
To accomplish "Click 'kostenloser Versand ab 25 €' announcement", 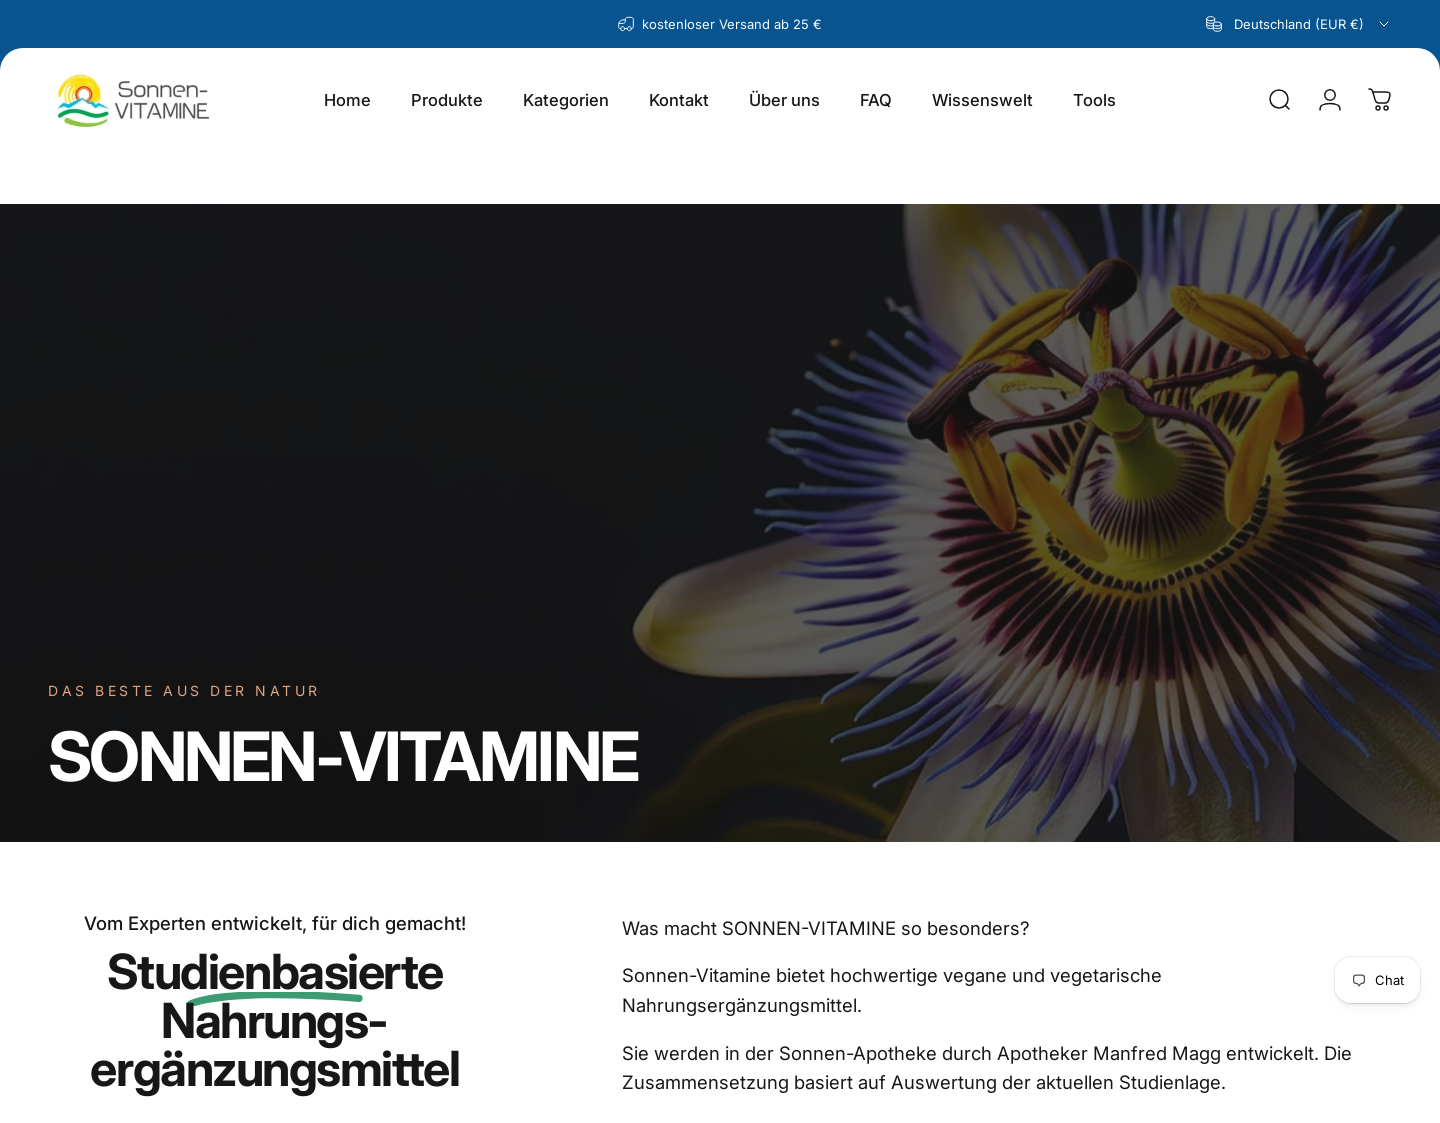I will click(x=731, y=24).
